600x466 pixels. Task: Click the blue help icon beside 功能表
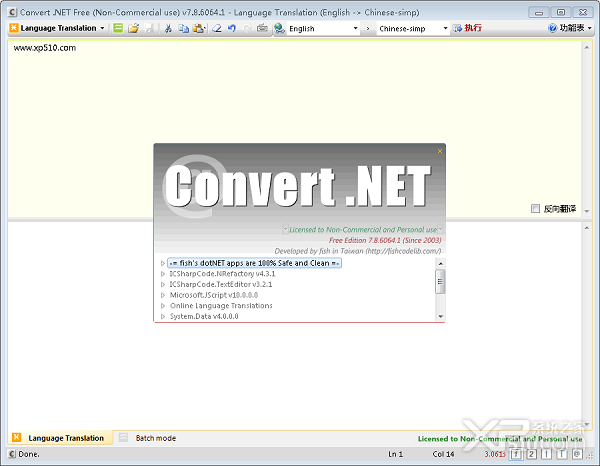coord(553,28)
